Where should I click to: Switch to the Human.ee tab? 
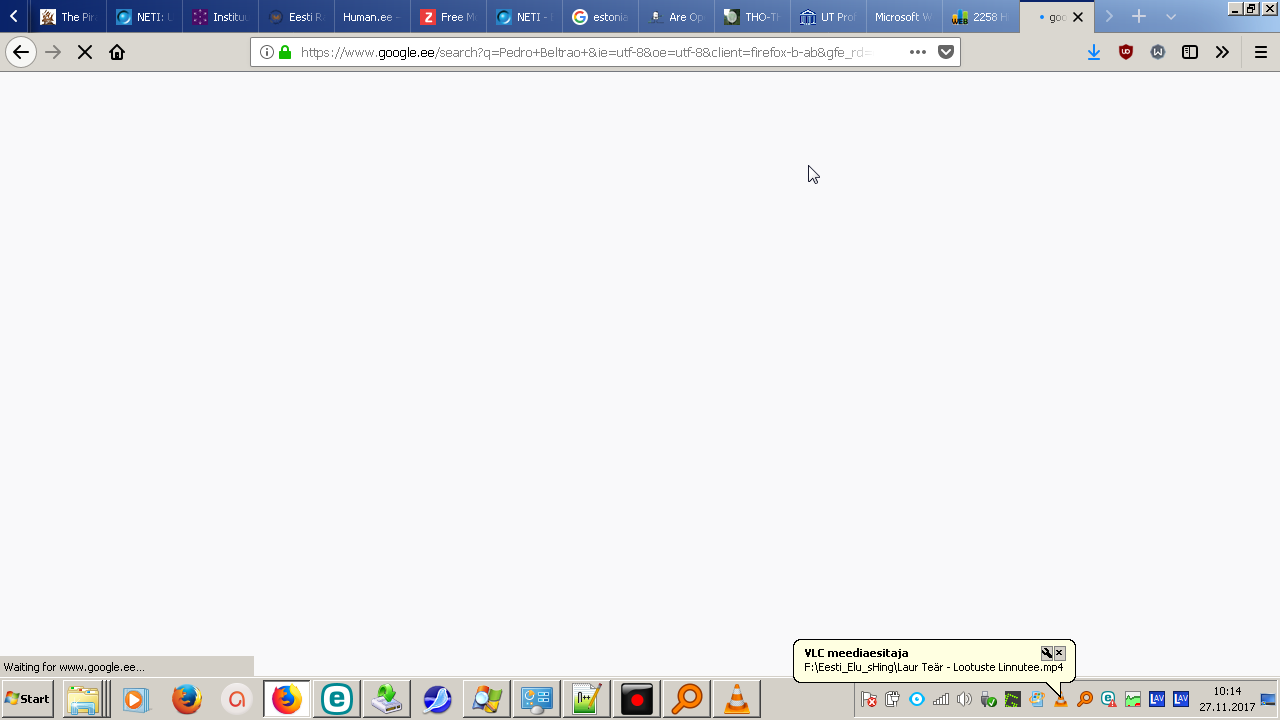point(372,17)
